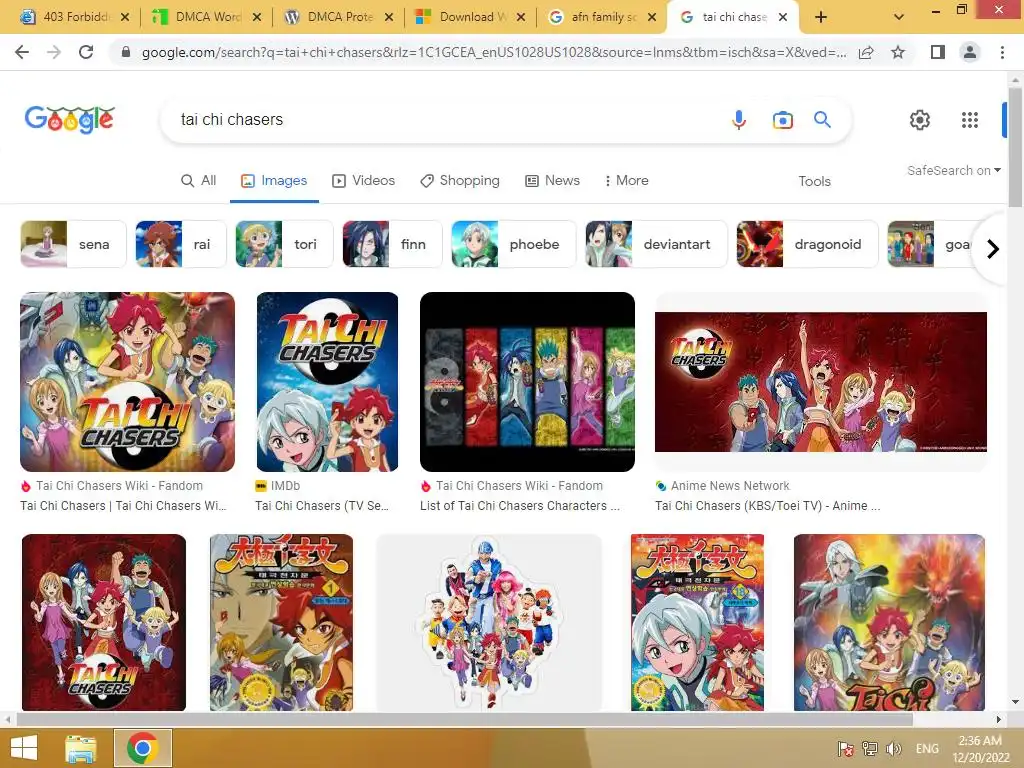This screenshot has width=1024, height=768.
Task: Close the 403 Forbidden tab
Action: (125, 17)
